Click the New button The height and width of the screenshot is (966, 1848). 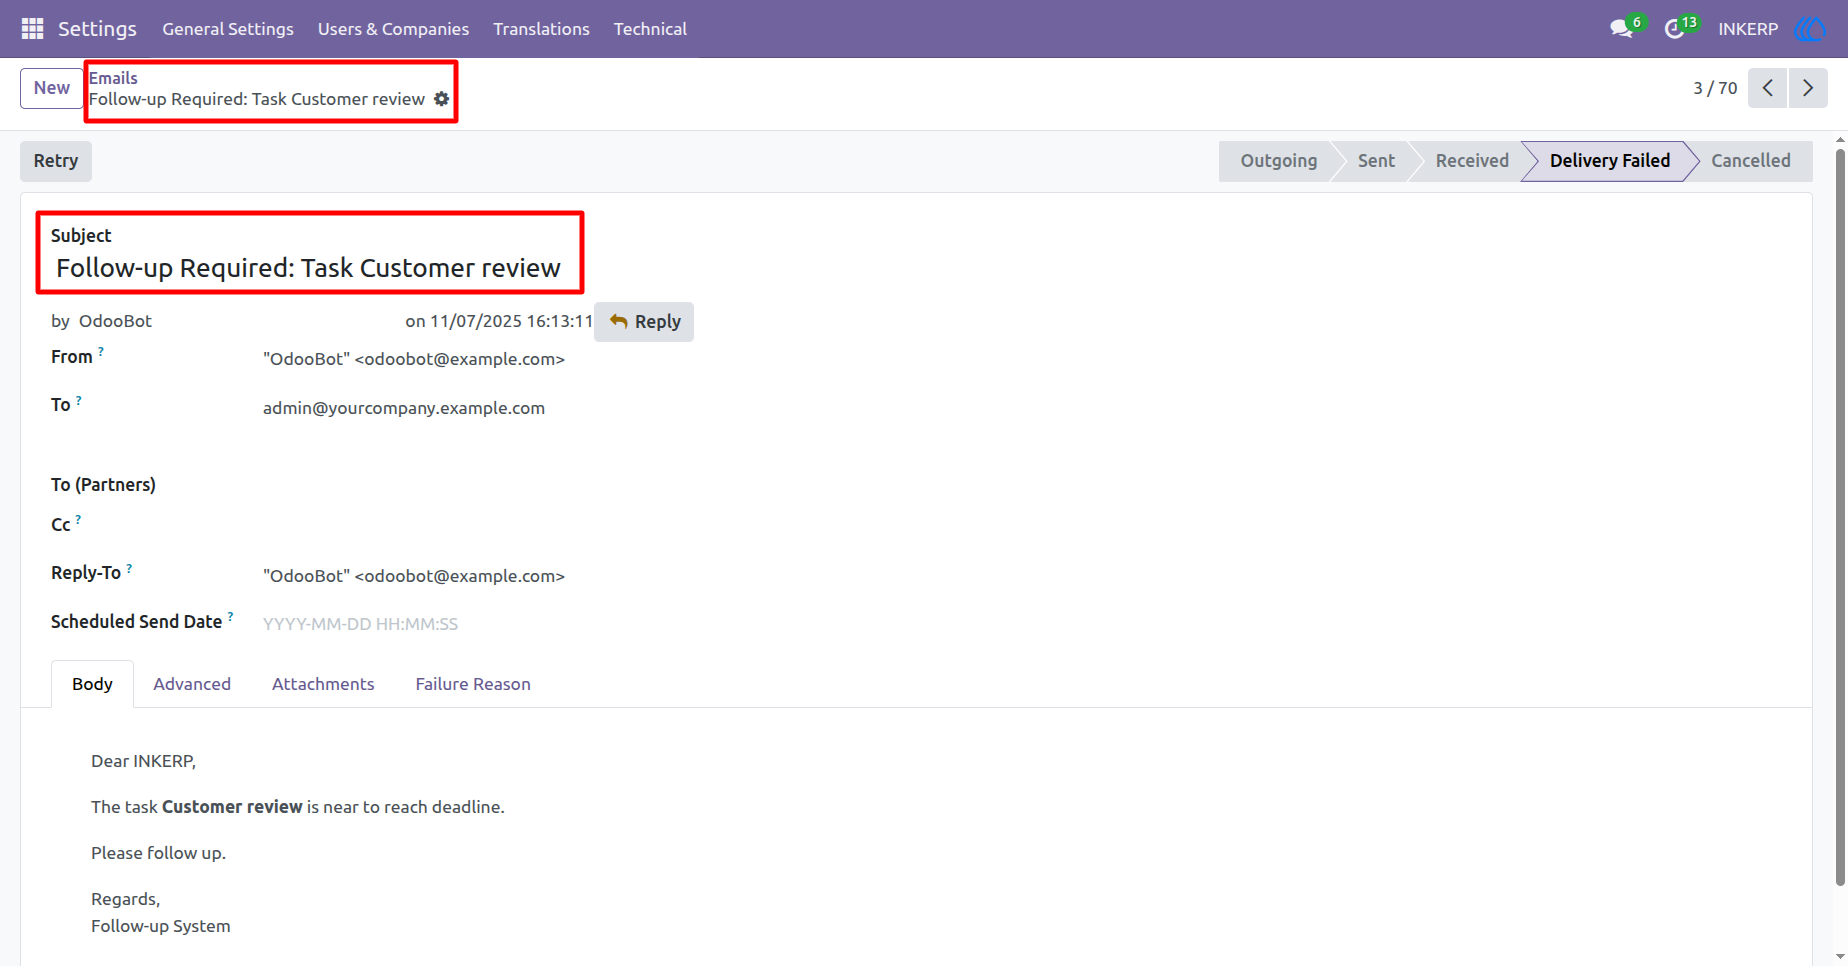pos(51,88)
